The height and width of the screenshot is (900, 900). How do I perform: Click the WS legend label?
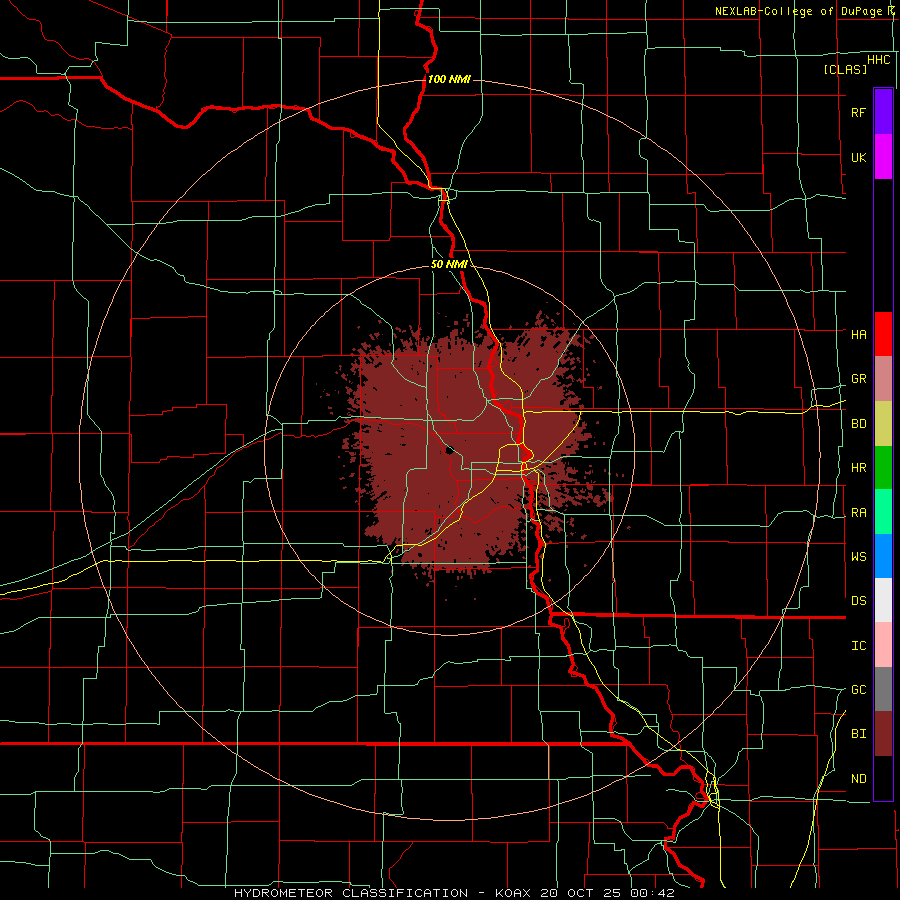[x=858, y=557]
